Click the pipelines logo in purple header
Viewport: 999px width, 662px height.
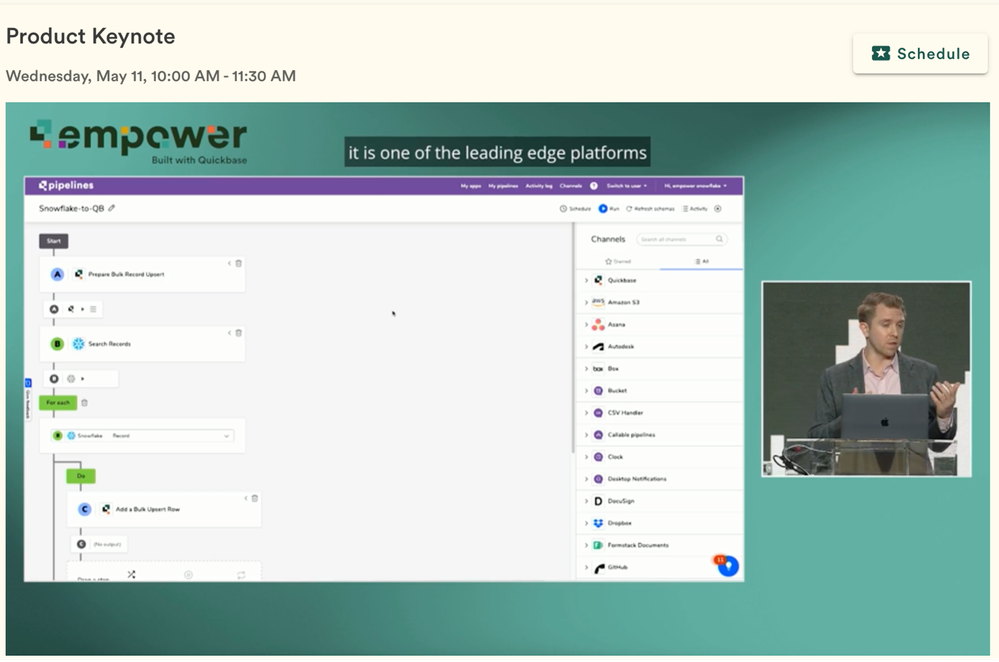pyautogui.click(x=66, y=185)
